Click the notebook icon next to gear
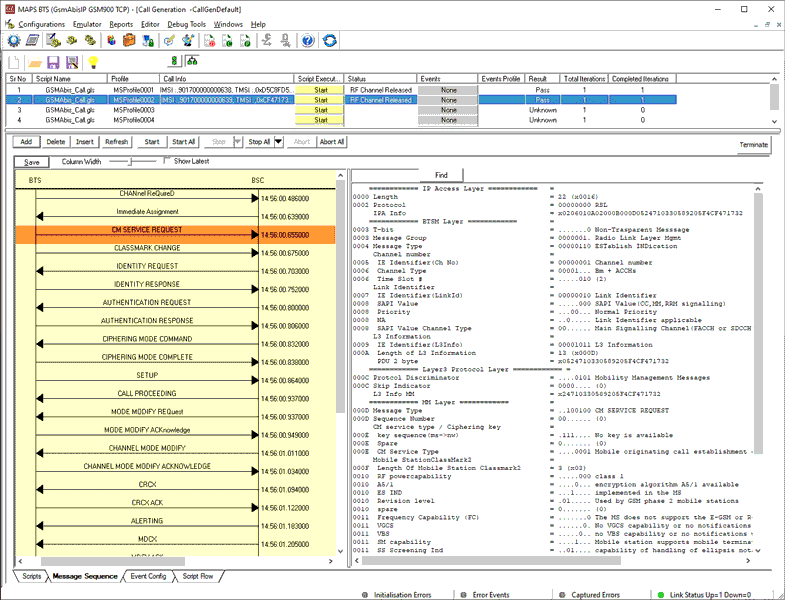 click(33, 41)
